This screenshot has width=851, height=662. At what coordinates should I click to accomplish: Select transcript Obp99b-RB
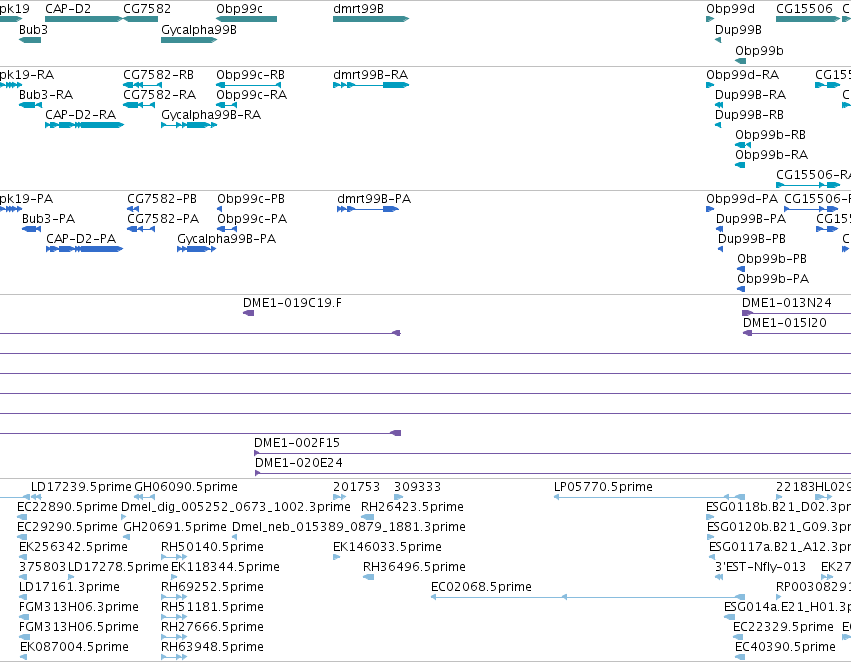[x=743, y=145]
